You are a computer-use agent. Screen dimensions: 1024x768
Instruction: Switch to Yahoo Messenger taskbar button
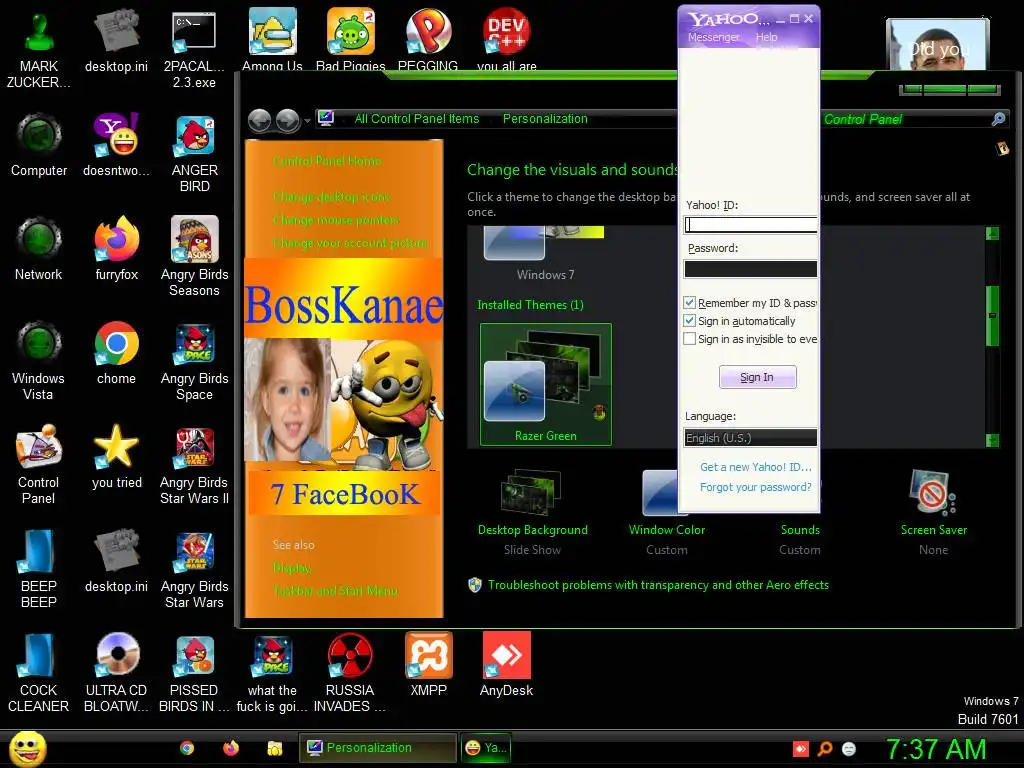click(486, 748)
